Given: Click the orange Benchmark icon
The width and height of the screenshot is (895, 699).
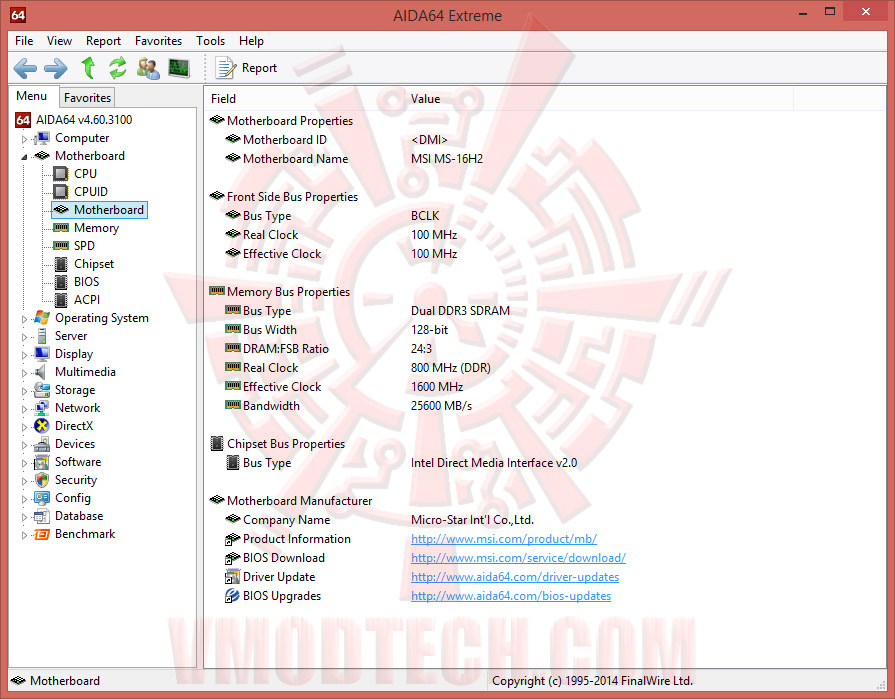Looking at the screenshot, I should (x=41, y=534).
